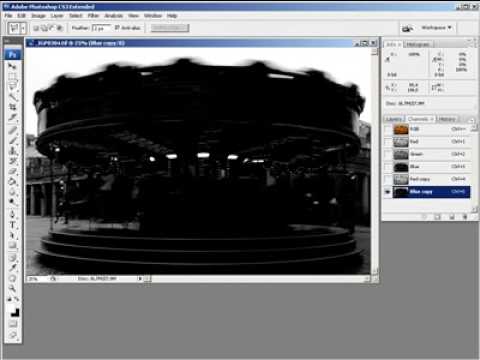The image size is (480, 360).
Task: Choose Intersect with Selection mode
Action: pos(60,28)
